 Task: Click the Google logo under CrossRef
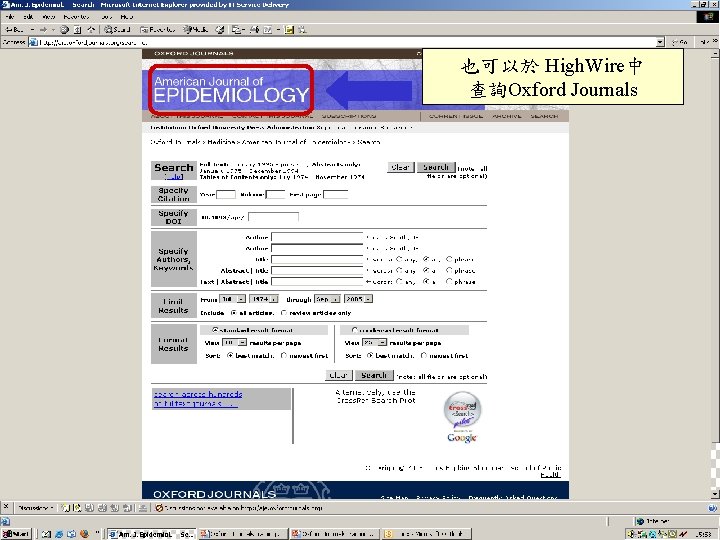462,438
